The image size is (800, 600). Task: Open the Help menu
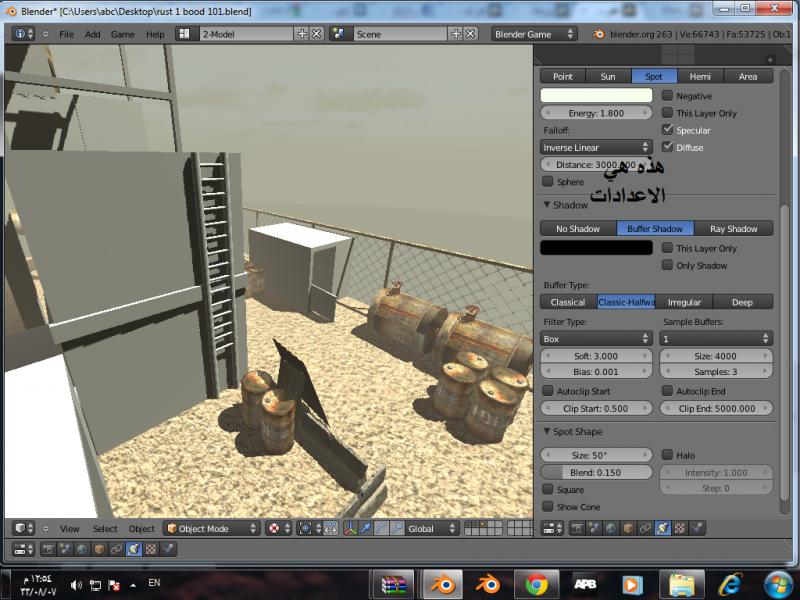click(155, 34)
